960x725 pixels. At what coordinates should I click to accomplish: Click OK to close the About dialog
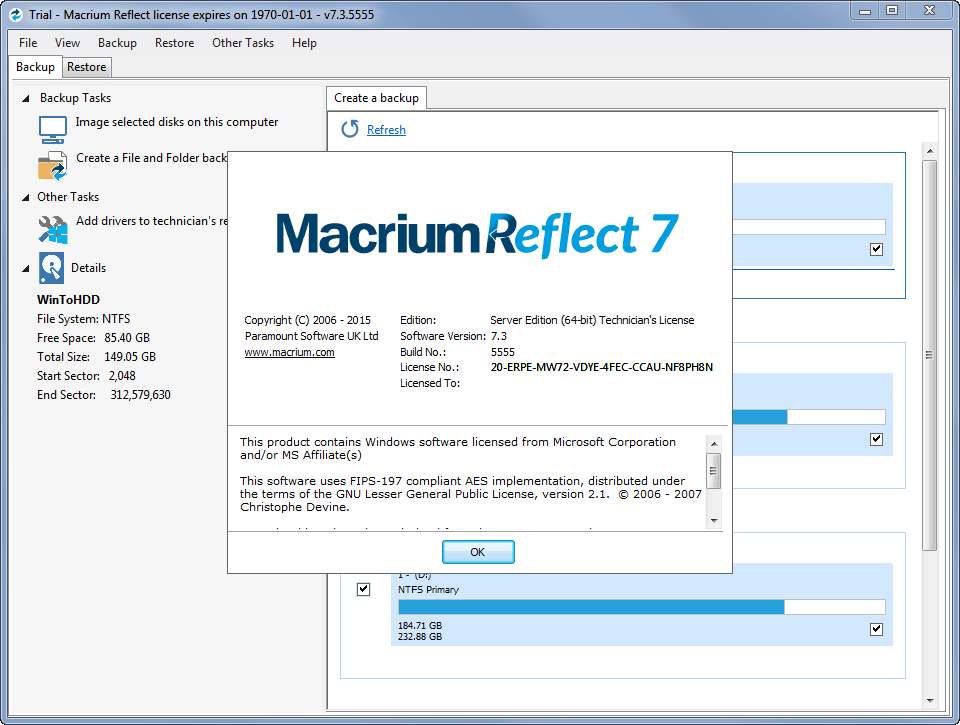click(478, 552)
